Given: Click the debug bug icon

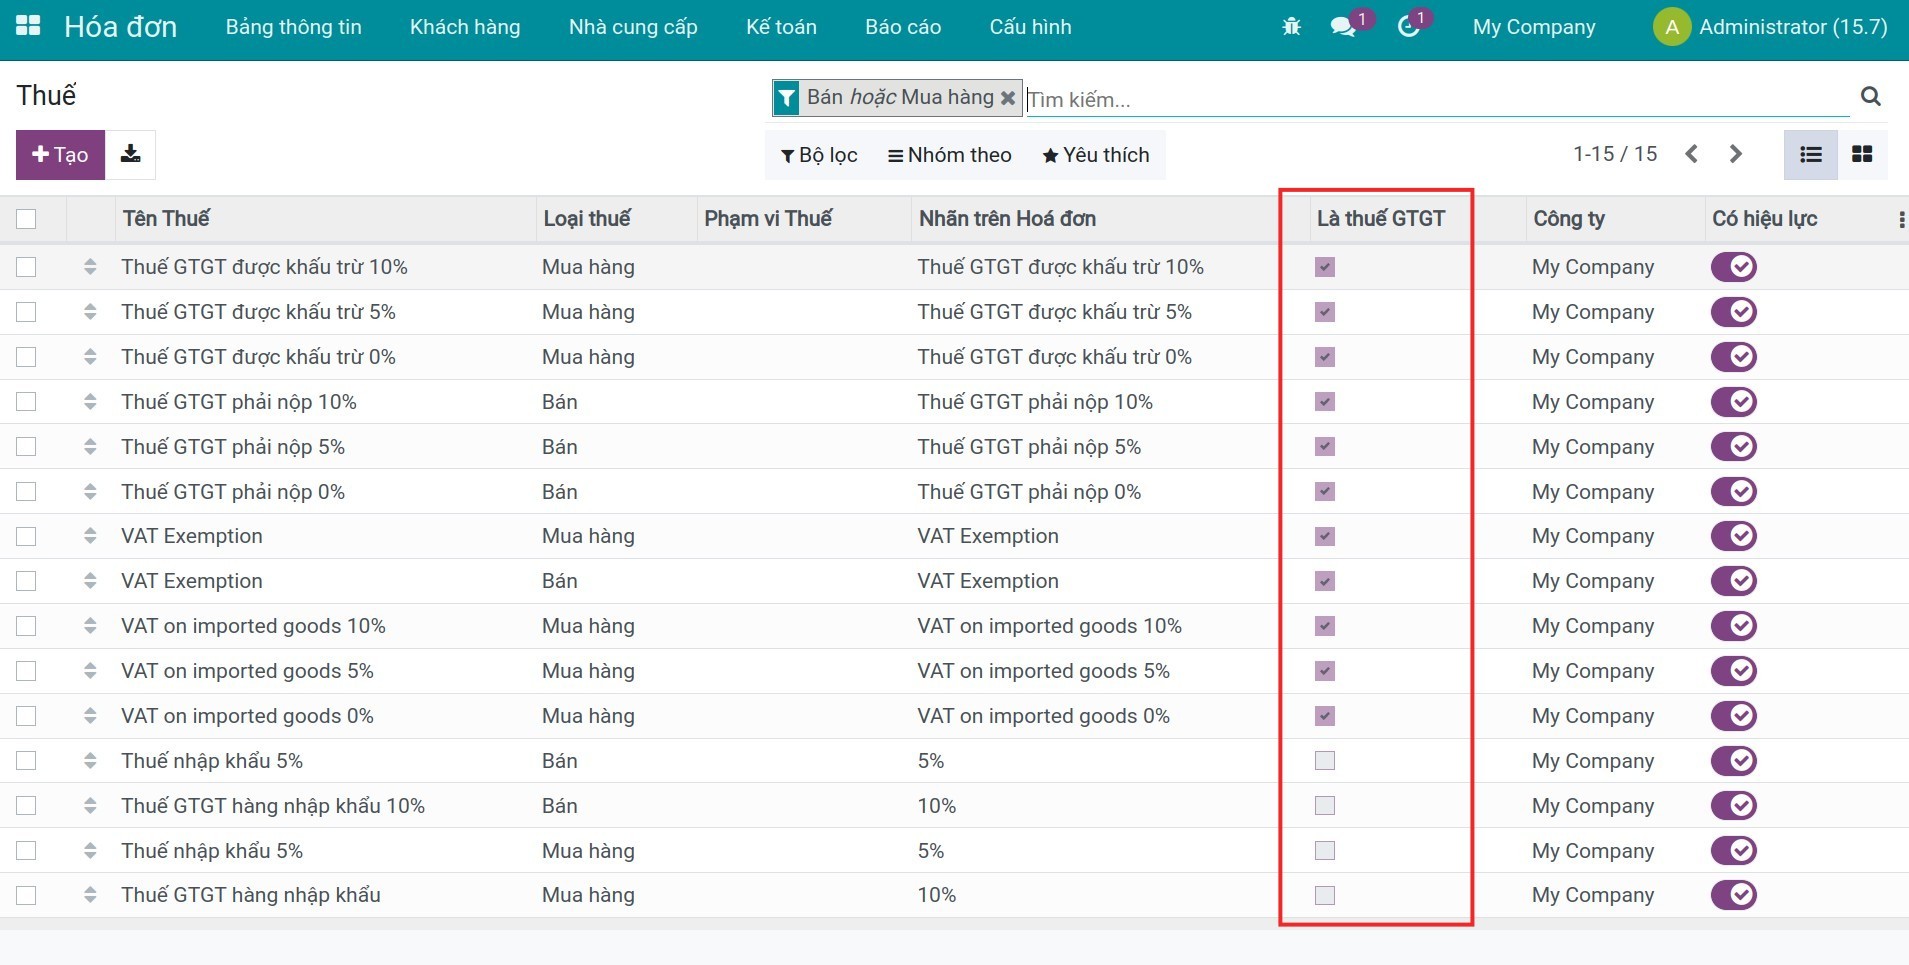Looking at the screenshot, I should [1291, 27].
